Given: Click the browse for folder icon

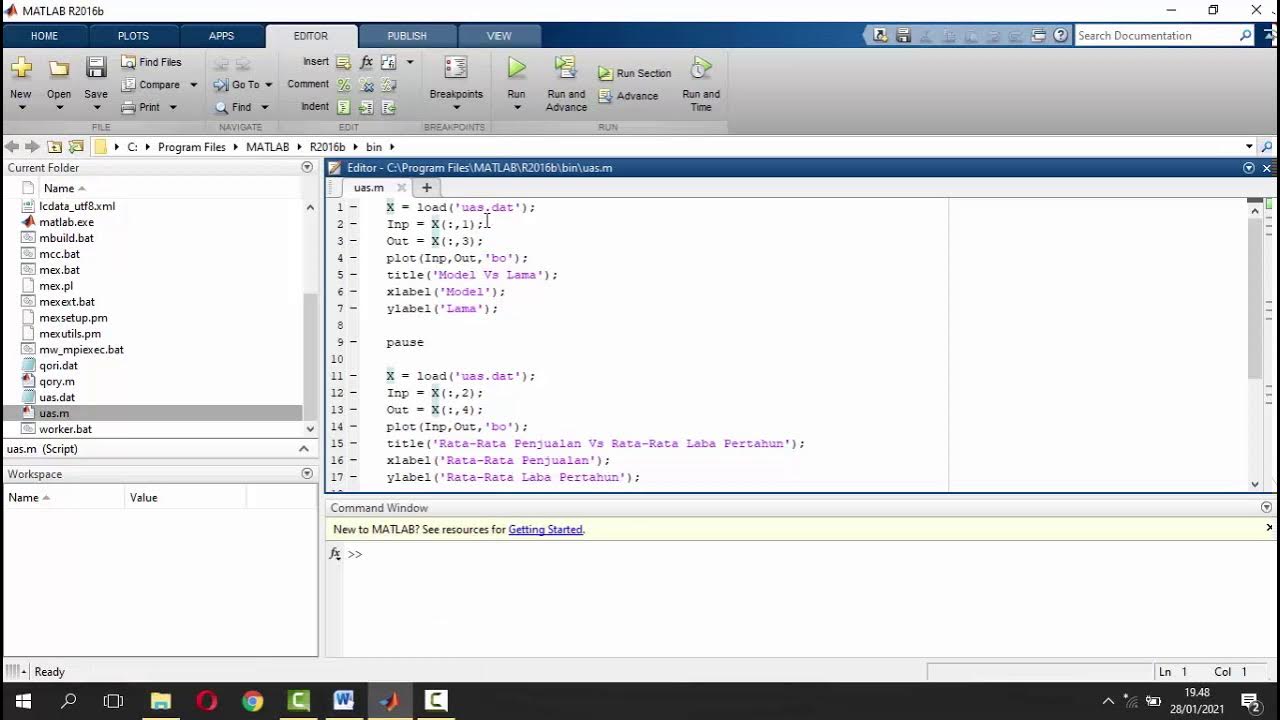Looking at the screenshot, I should pos(75,147).
